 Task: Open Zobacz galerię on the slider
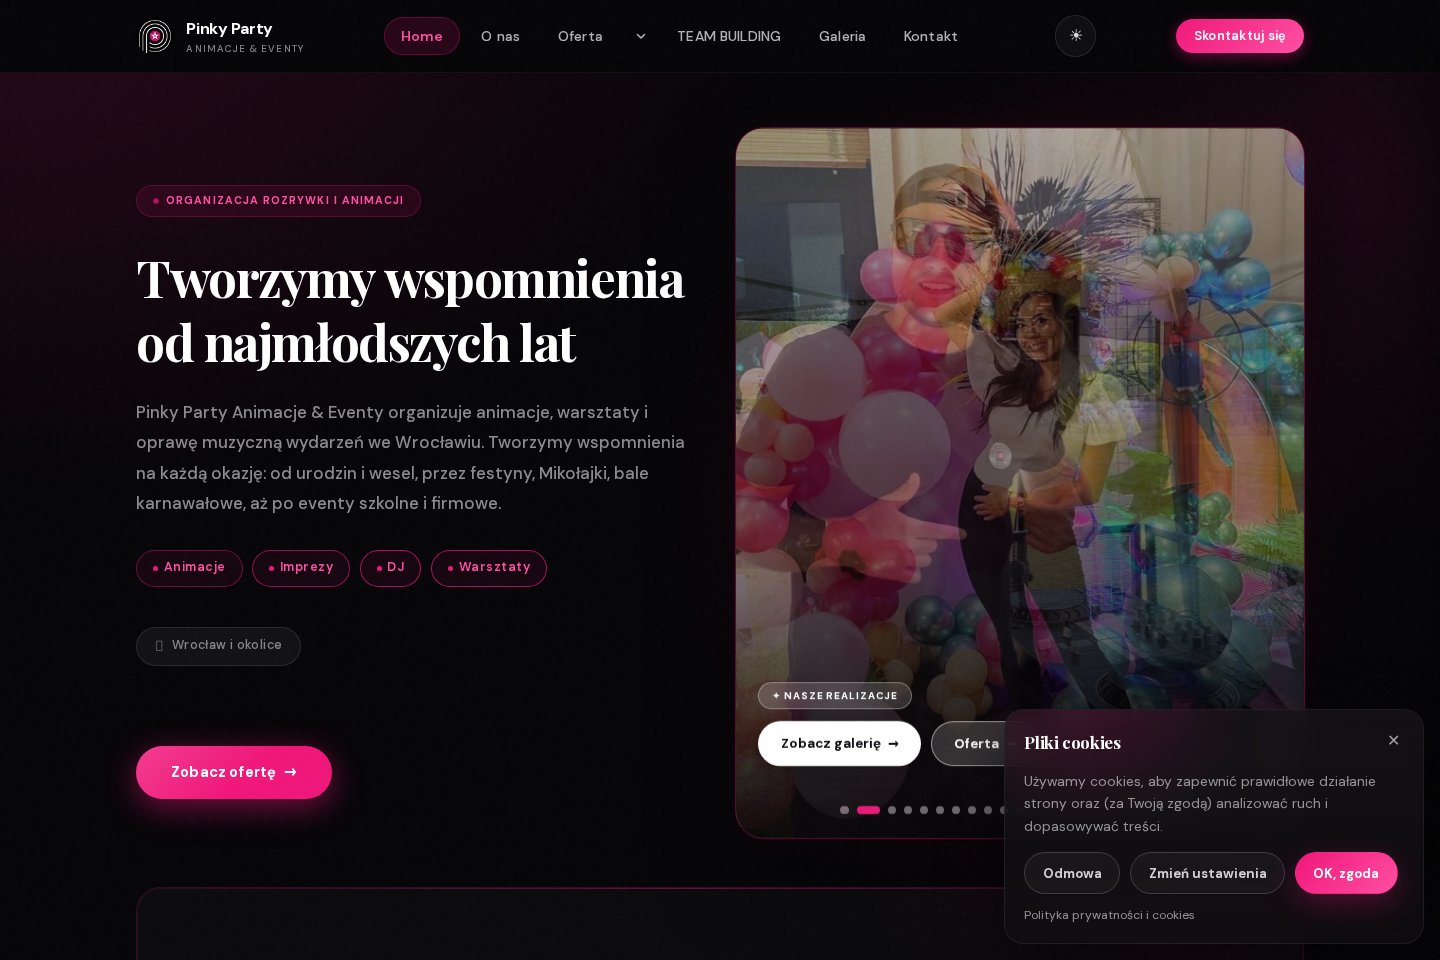[839, 743]
